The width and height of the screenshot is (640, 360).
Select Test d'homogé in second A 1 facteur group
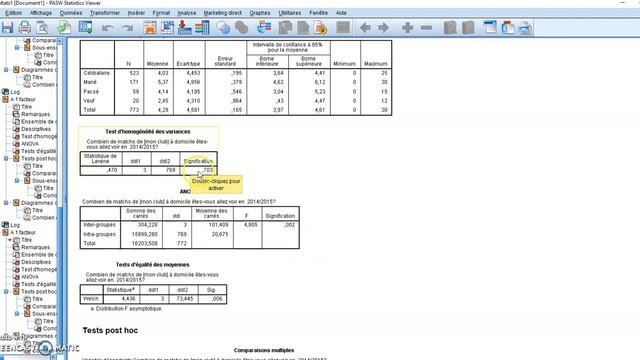[39, 269]
